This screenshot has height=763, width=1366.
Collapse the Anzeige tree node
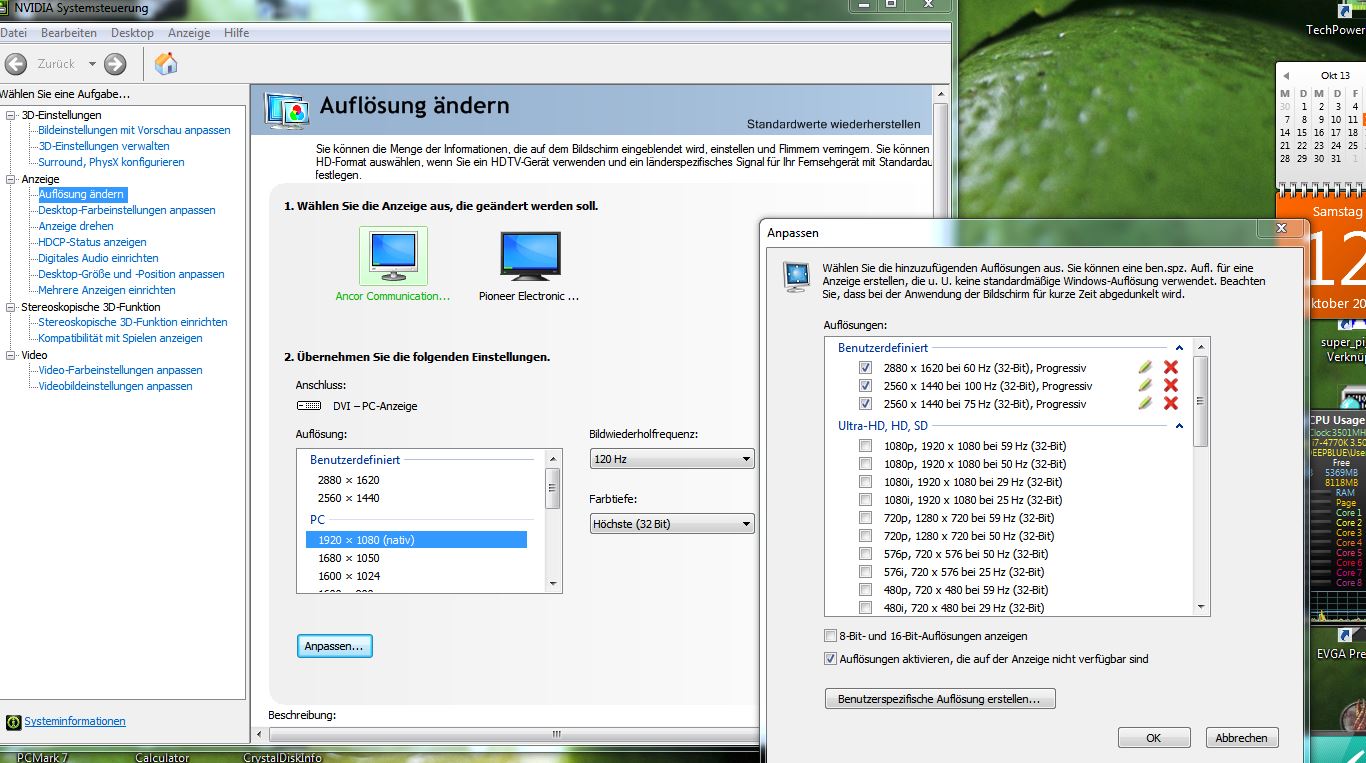pyautogui.click(x=11, y=179)
